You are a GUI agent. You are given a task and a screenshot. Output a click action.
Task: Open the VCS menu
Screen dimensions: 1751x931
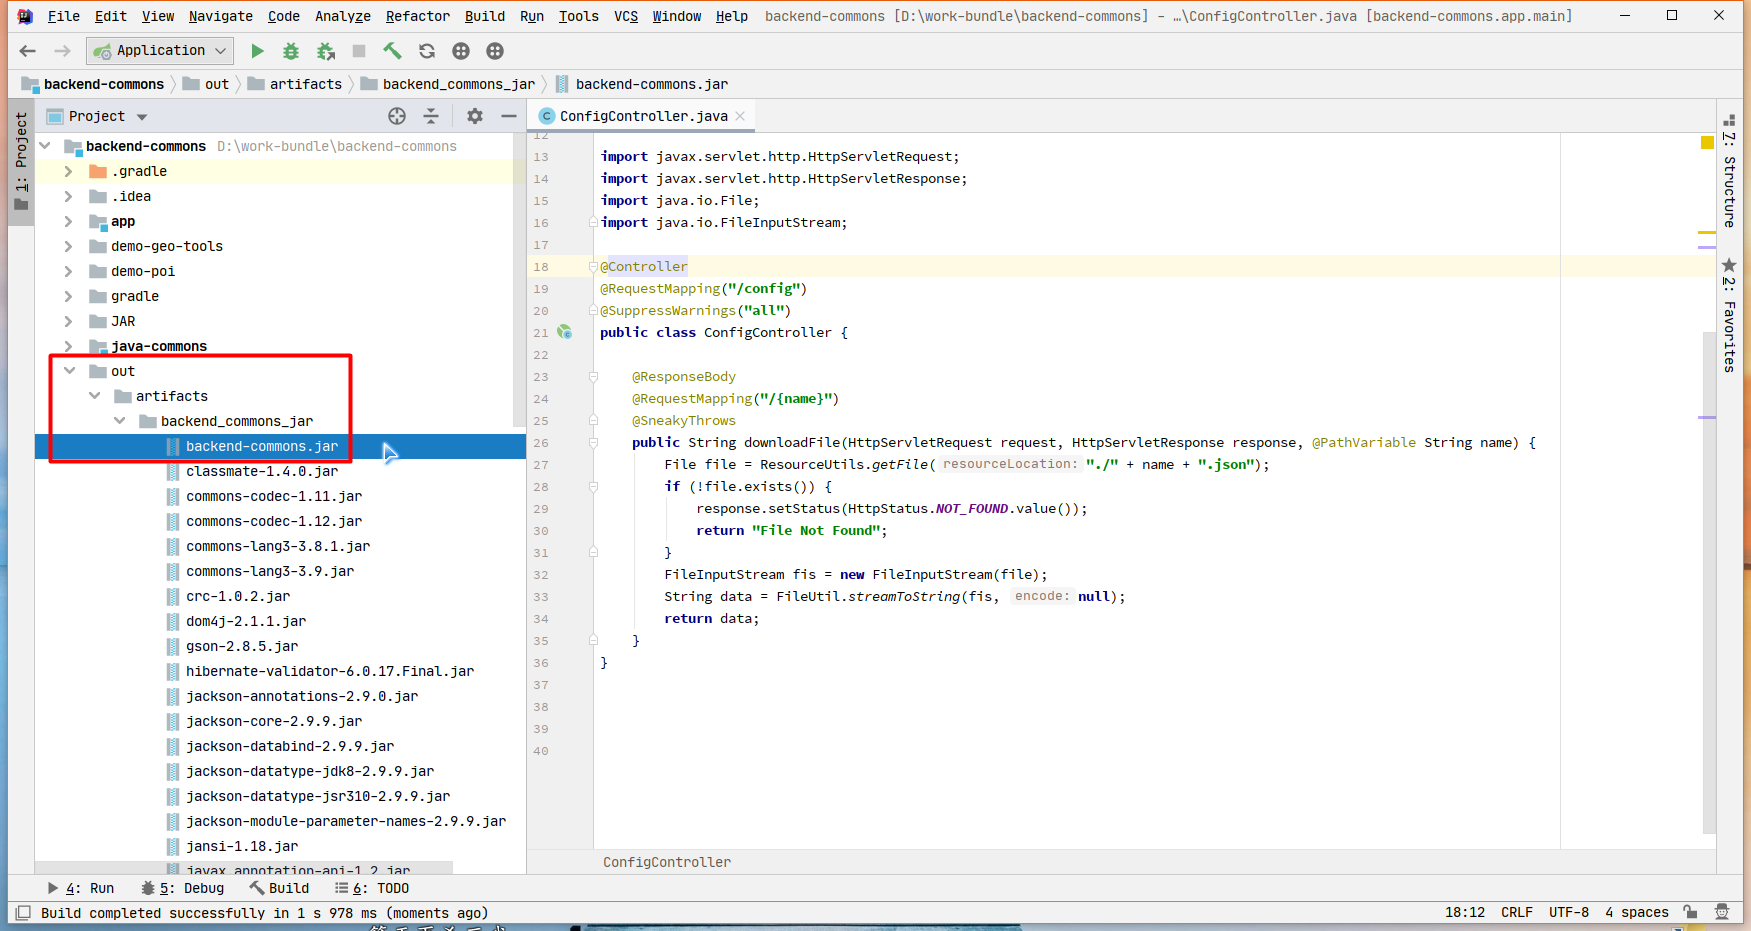tap(626, 16)
